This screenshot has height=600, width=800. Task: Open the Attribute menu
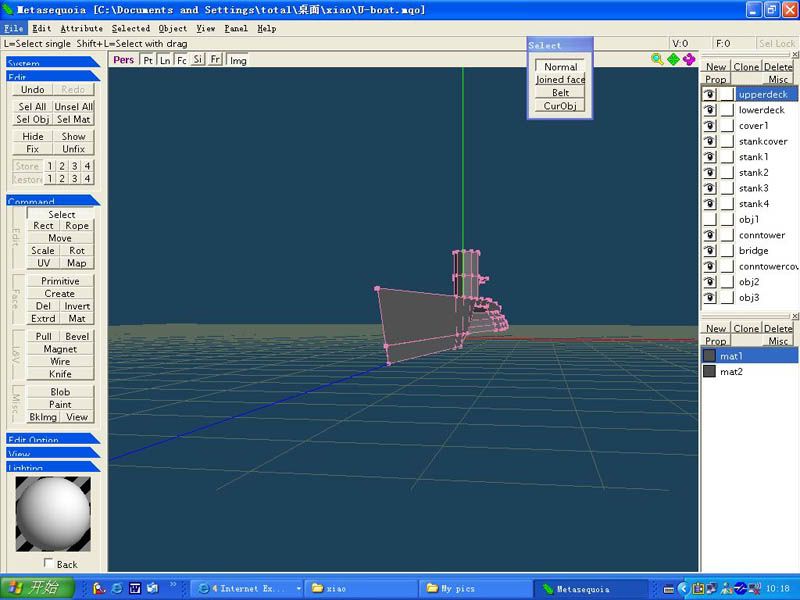[x=82, y=29]
